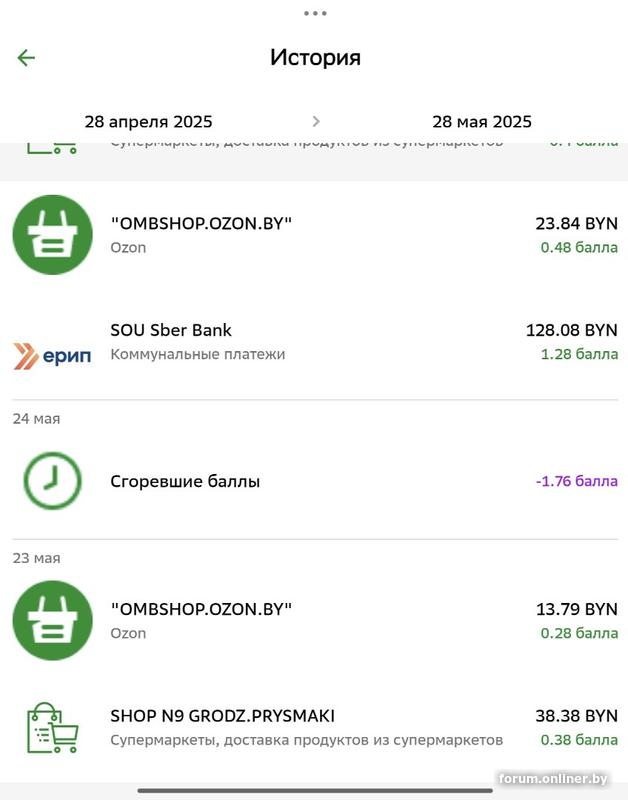
Task: Tap the chevron between the dates
Action: pos(316,122)
